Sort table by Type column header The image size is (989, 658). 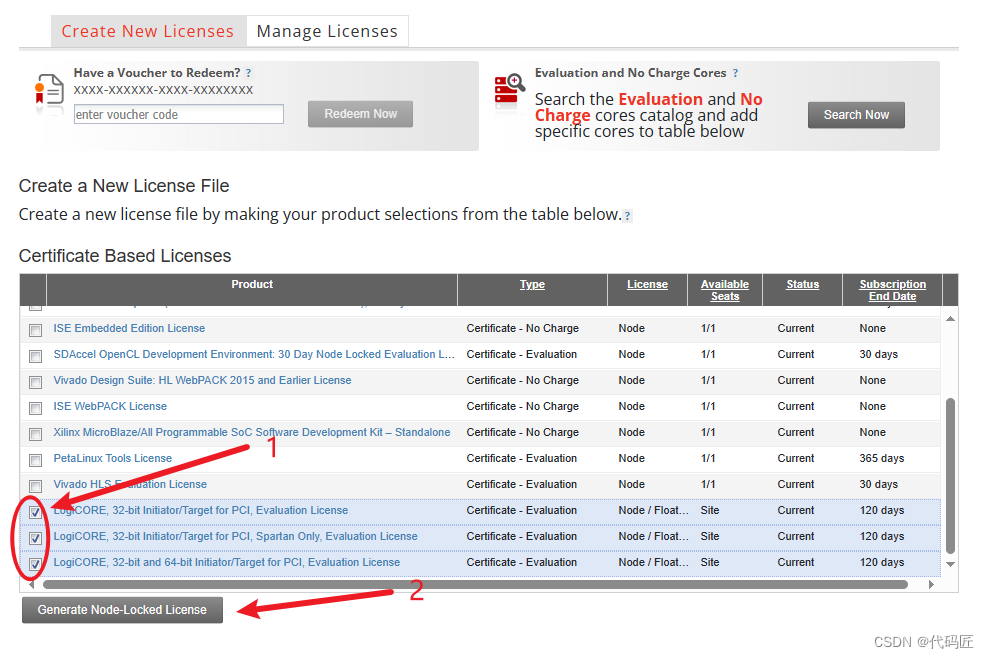click(532, 285)
